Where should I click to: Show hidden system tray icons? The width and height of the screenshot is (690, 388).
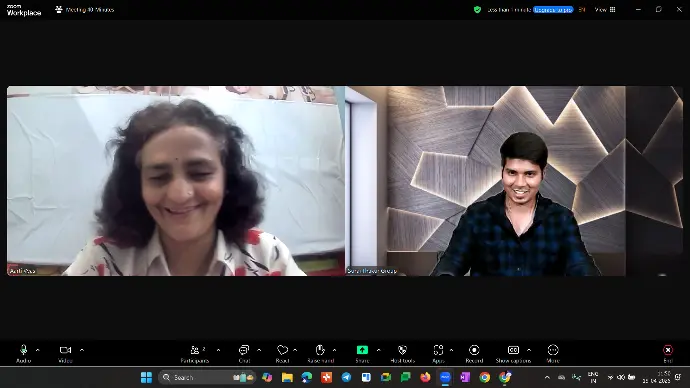click(547, 377)
